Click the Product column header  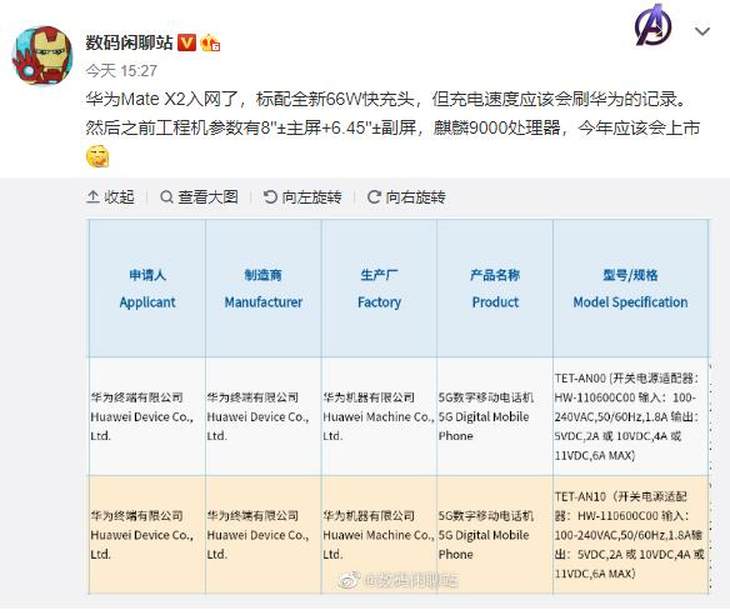coord(495,289)
